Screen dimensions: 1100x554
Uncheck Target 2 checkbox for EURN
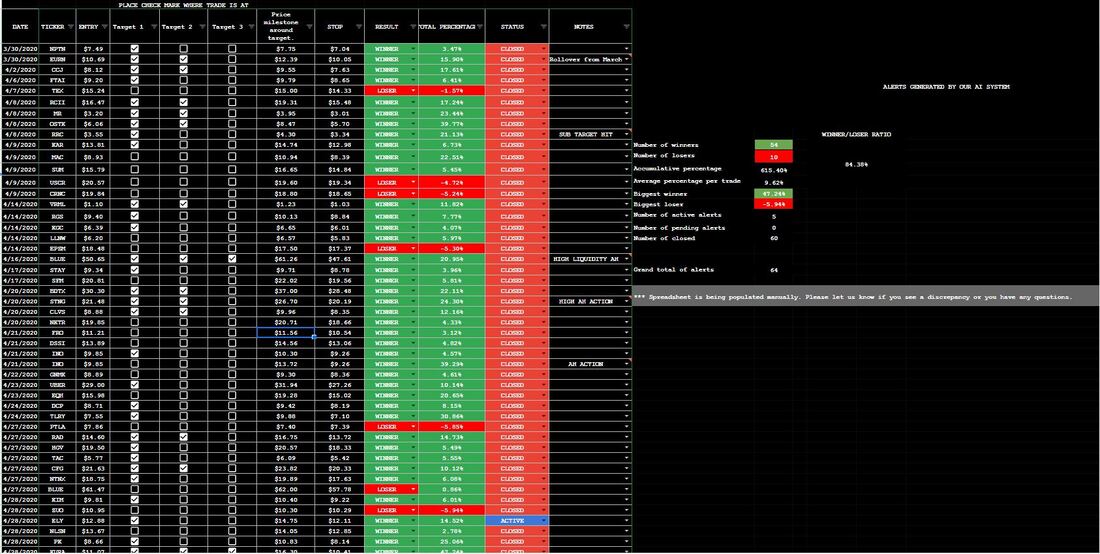pos(183,59)
